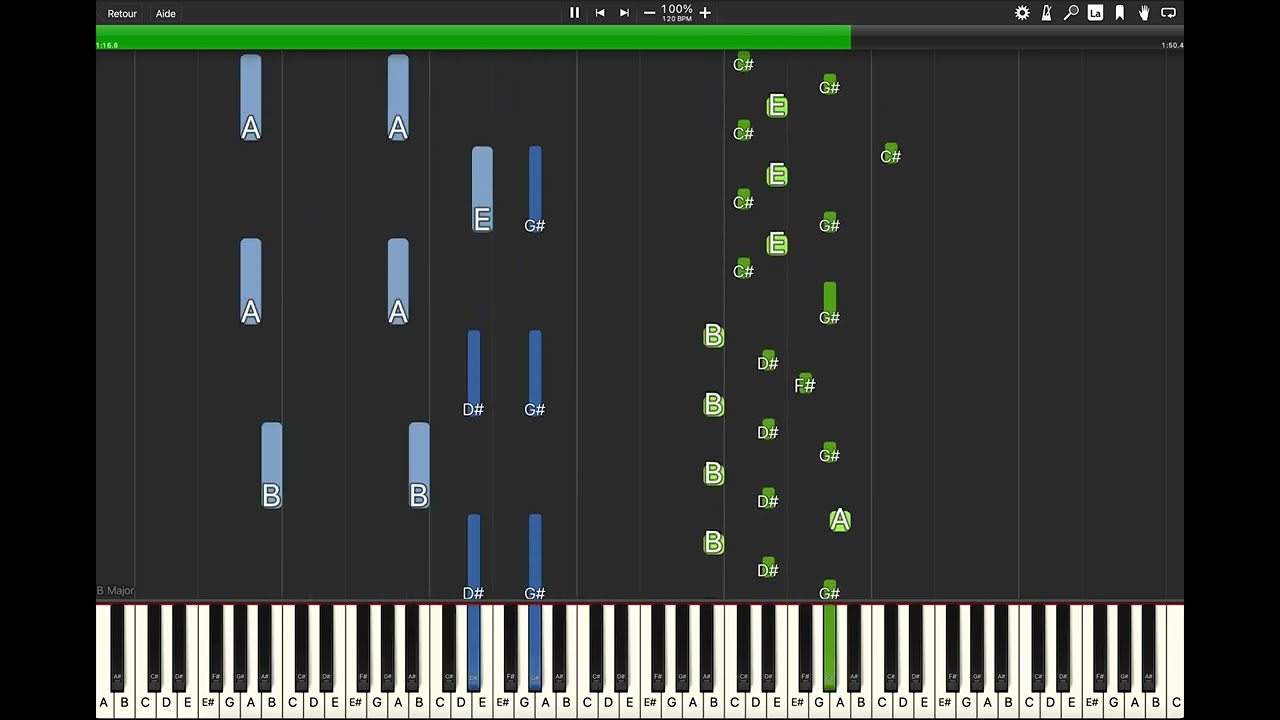Click the green F# falling note
The width and height of the screenshot is (1280, 720).
(805, 383)
